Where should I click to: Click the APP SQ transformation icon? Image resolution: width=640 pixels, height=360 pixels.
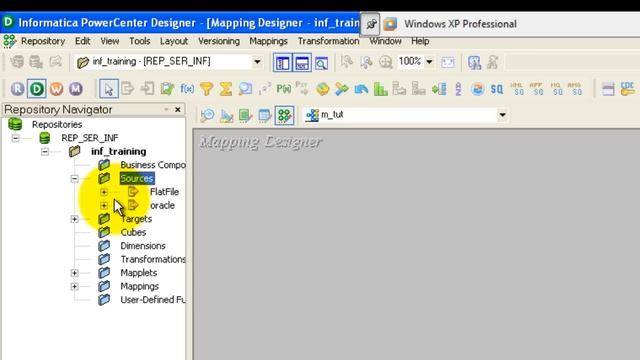click(x=536, y=89)
